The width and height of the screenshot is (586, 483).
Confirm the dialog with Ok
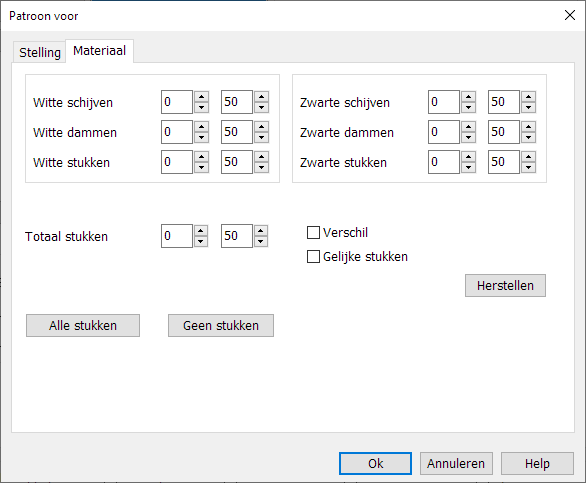[376, 464]
